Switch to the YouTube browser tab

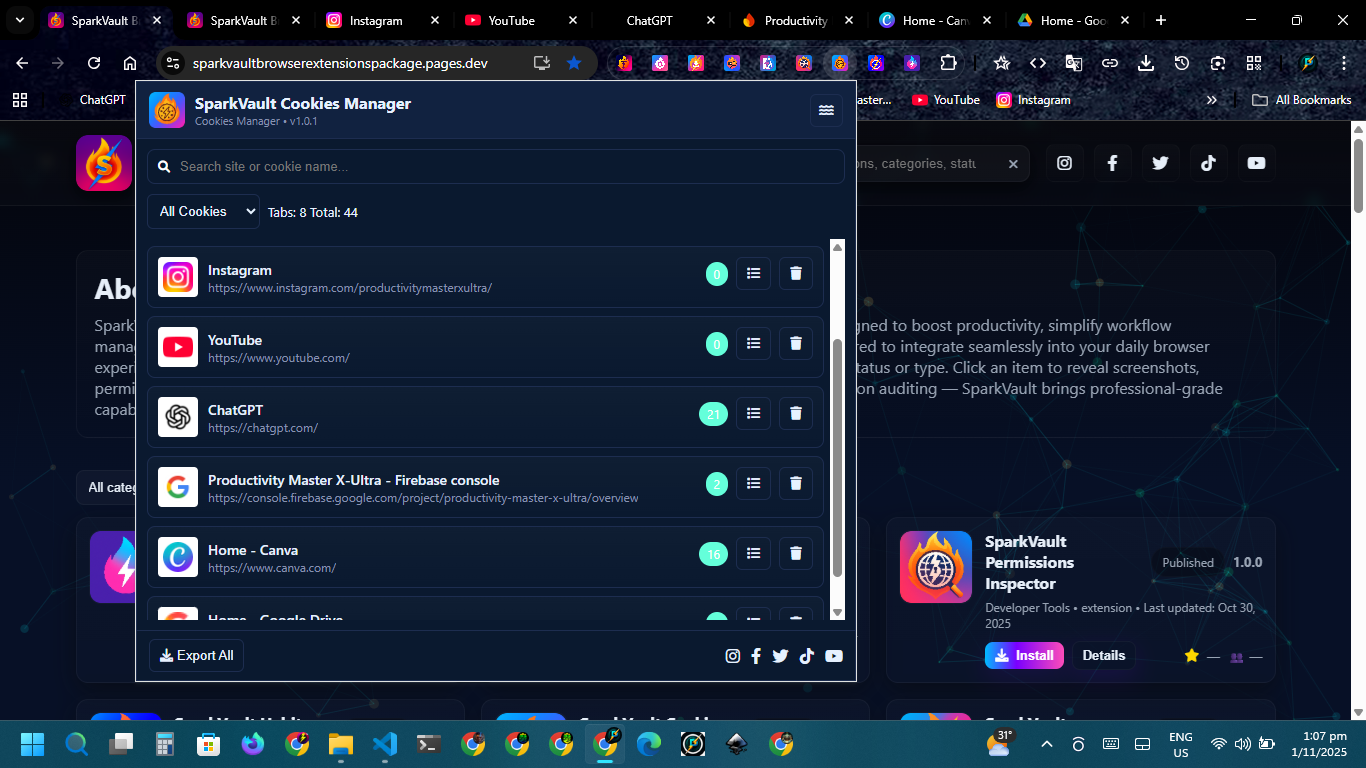[x=510, y=20]
